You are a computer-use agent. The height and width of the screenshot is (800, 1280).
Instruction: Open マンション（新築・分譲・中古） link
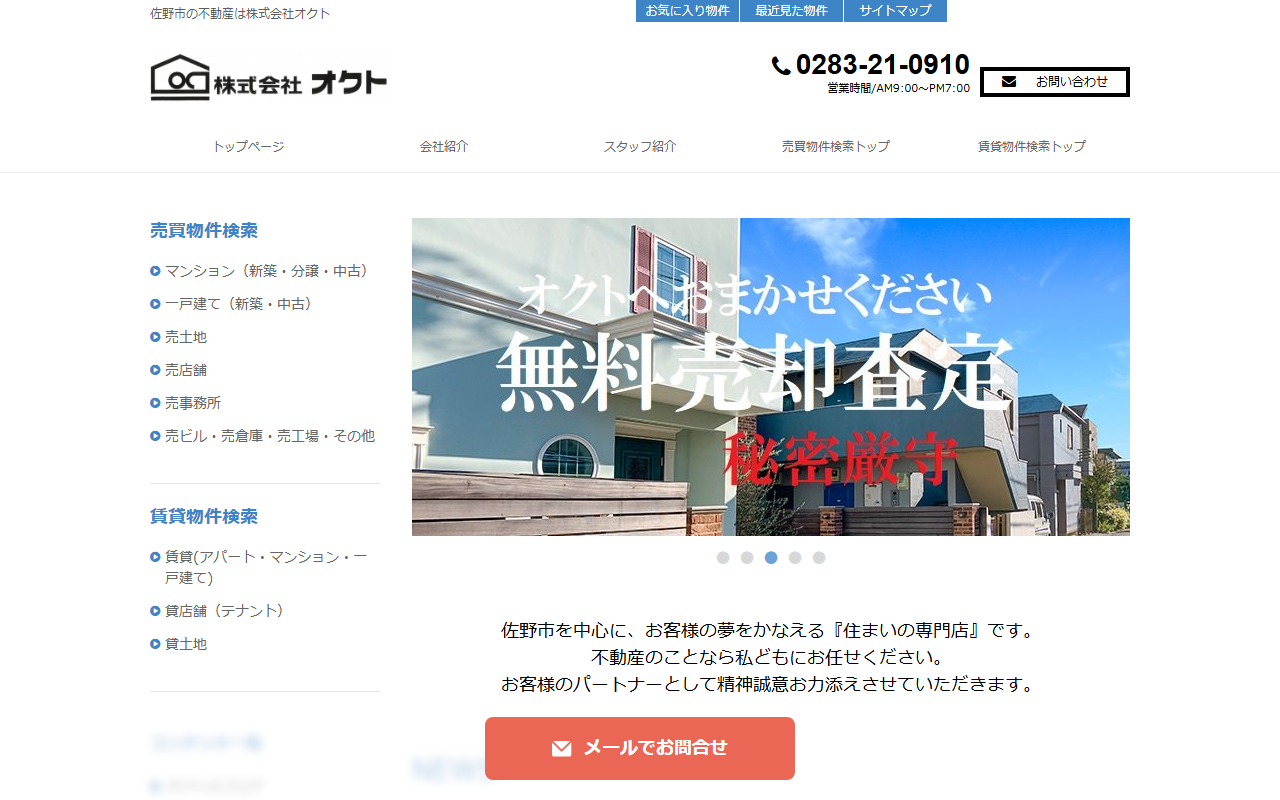tap(270, 271)
